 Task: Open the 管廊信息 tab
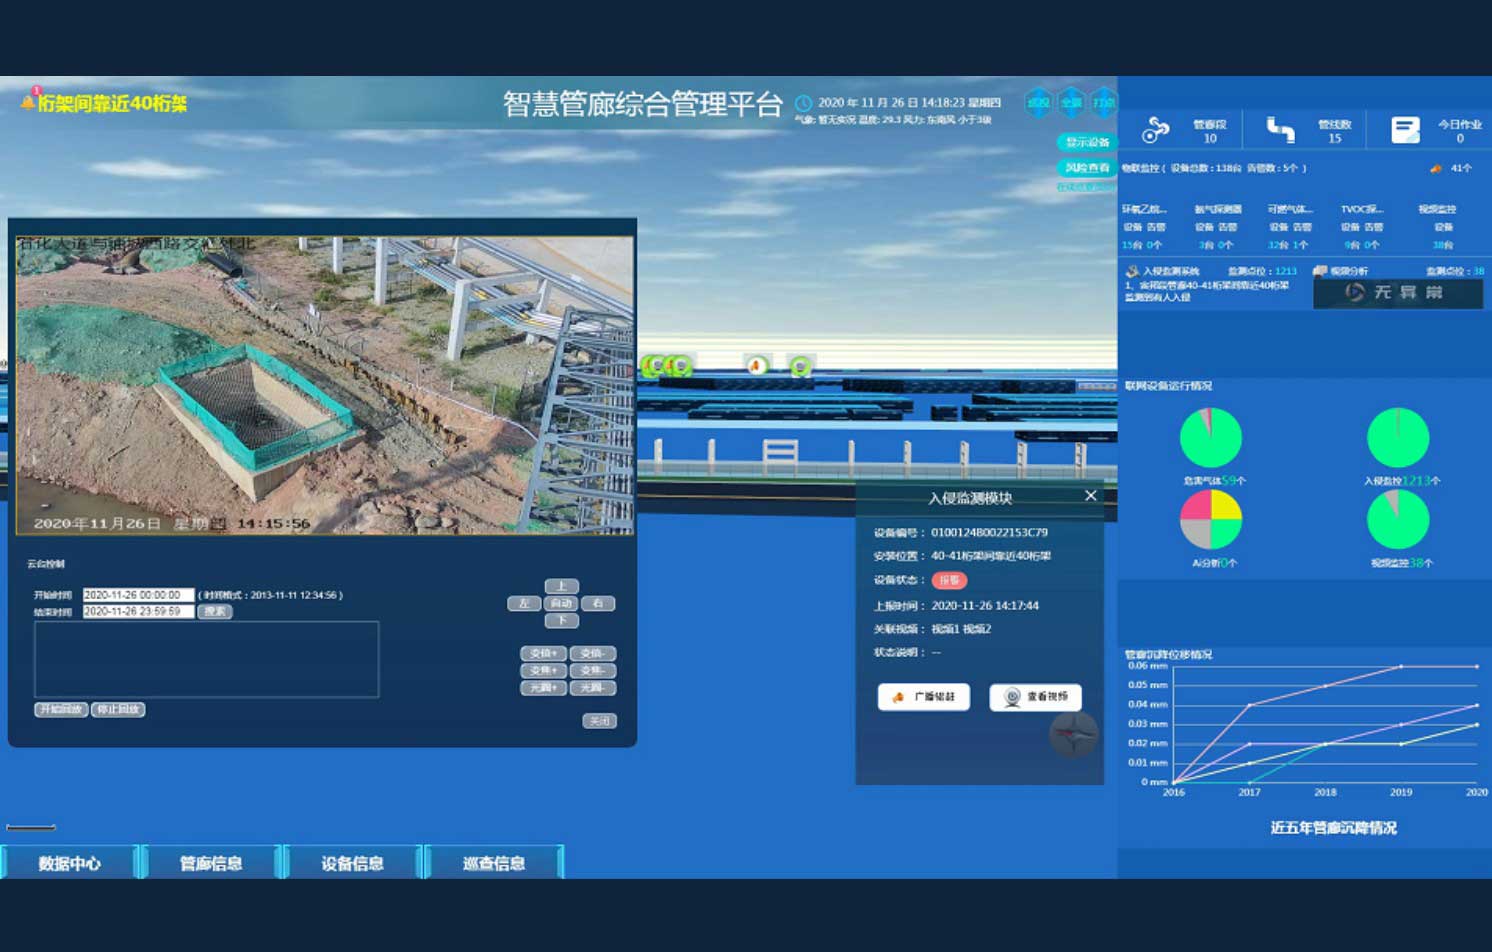pyautogui.click(x=211, y=863)
